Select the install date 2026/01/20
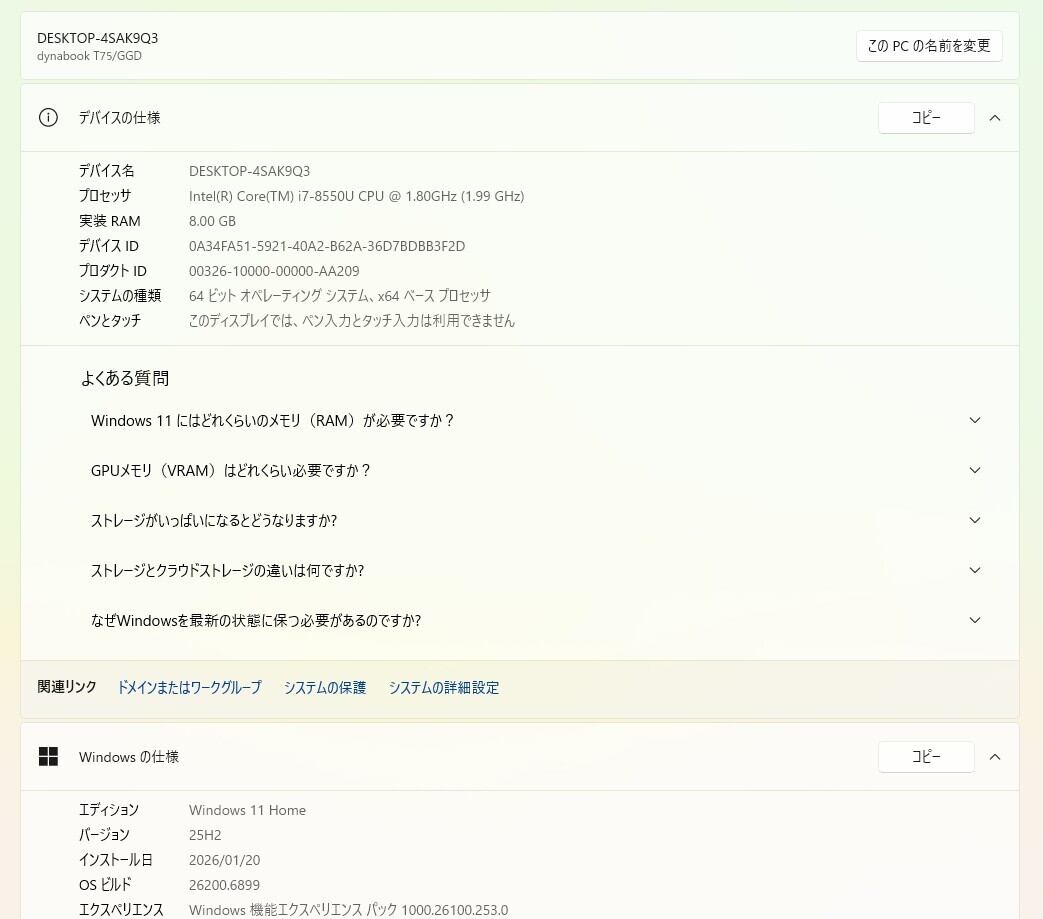1043x919 pixels. [224, 860]
